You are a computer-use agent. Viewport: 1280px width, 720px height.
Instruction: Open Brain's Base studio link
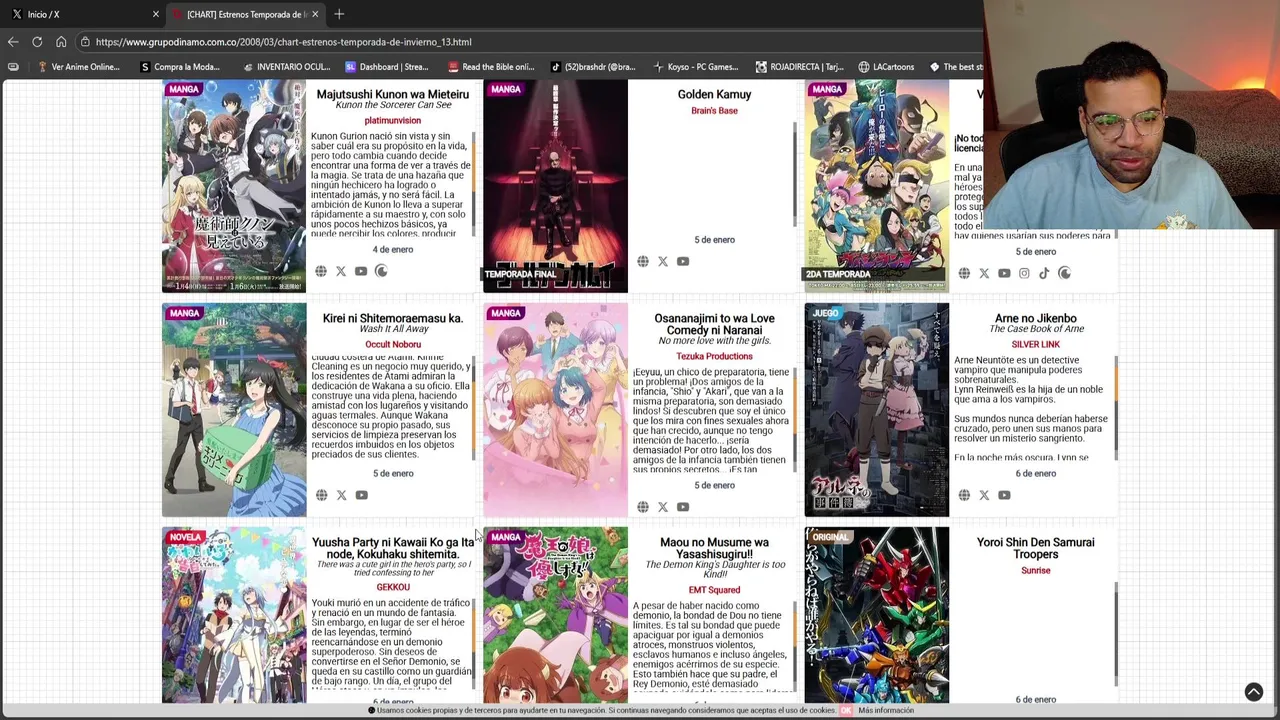(714, 110)
